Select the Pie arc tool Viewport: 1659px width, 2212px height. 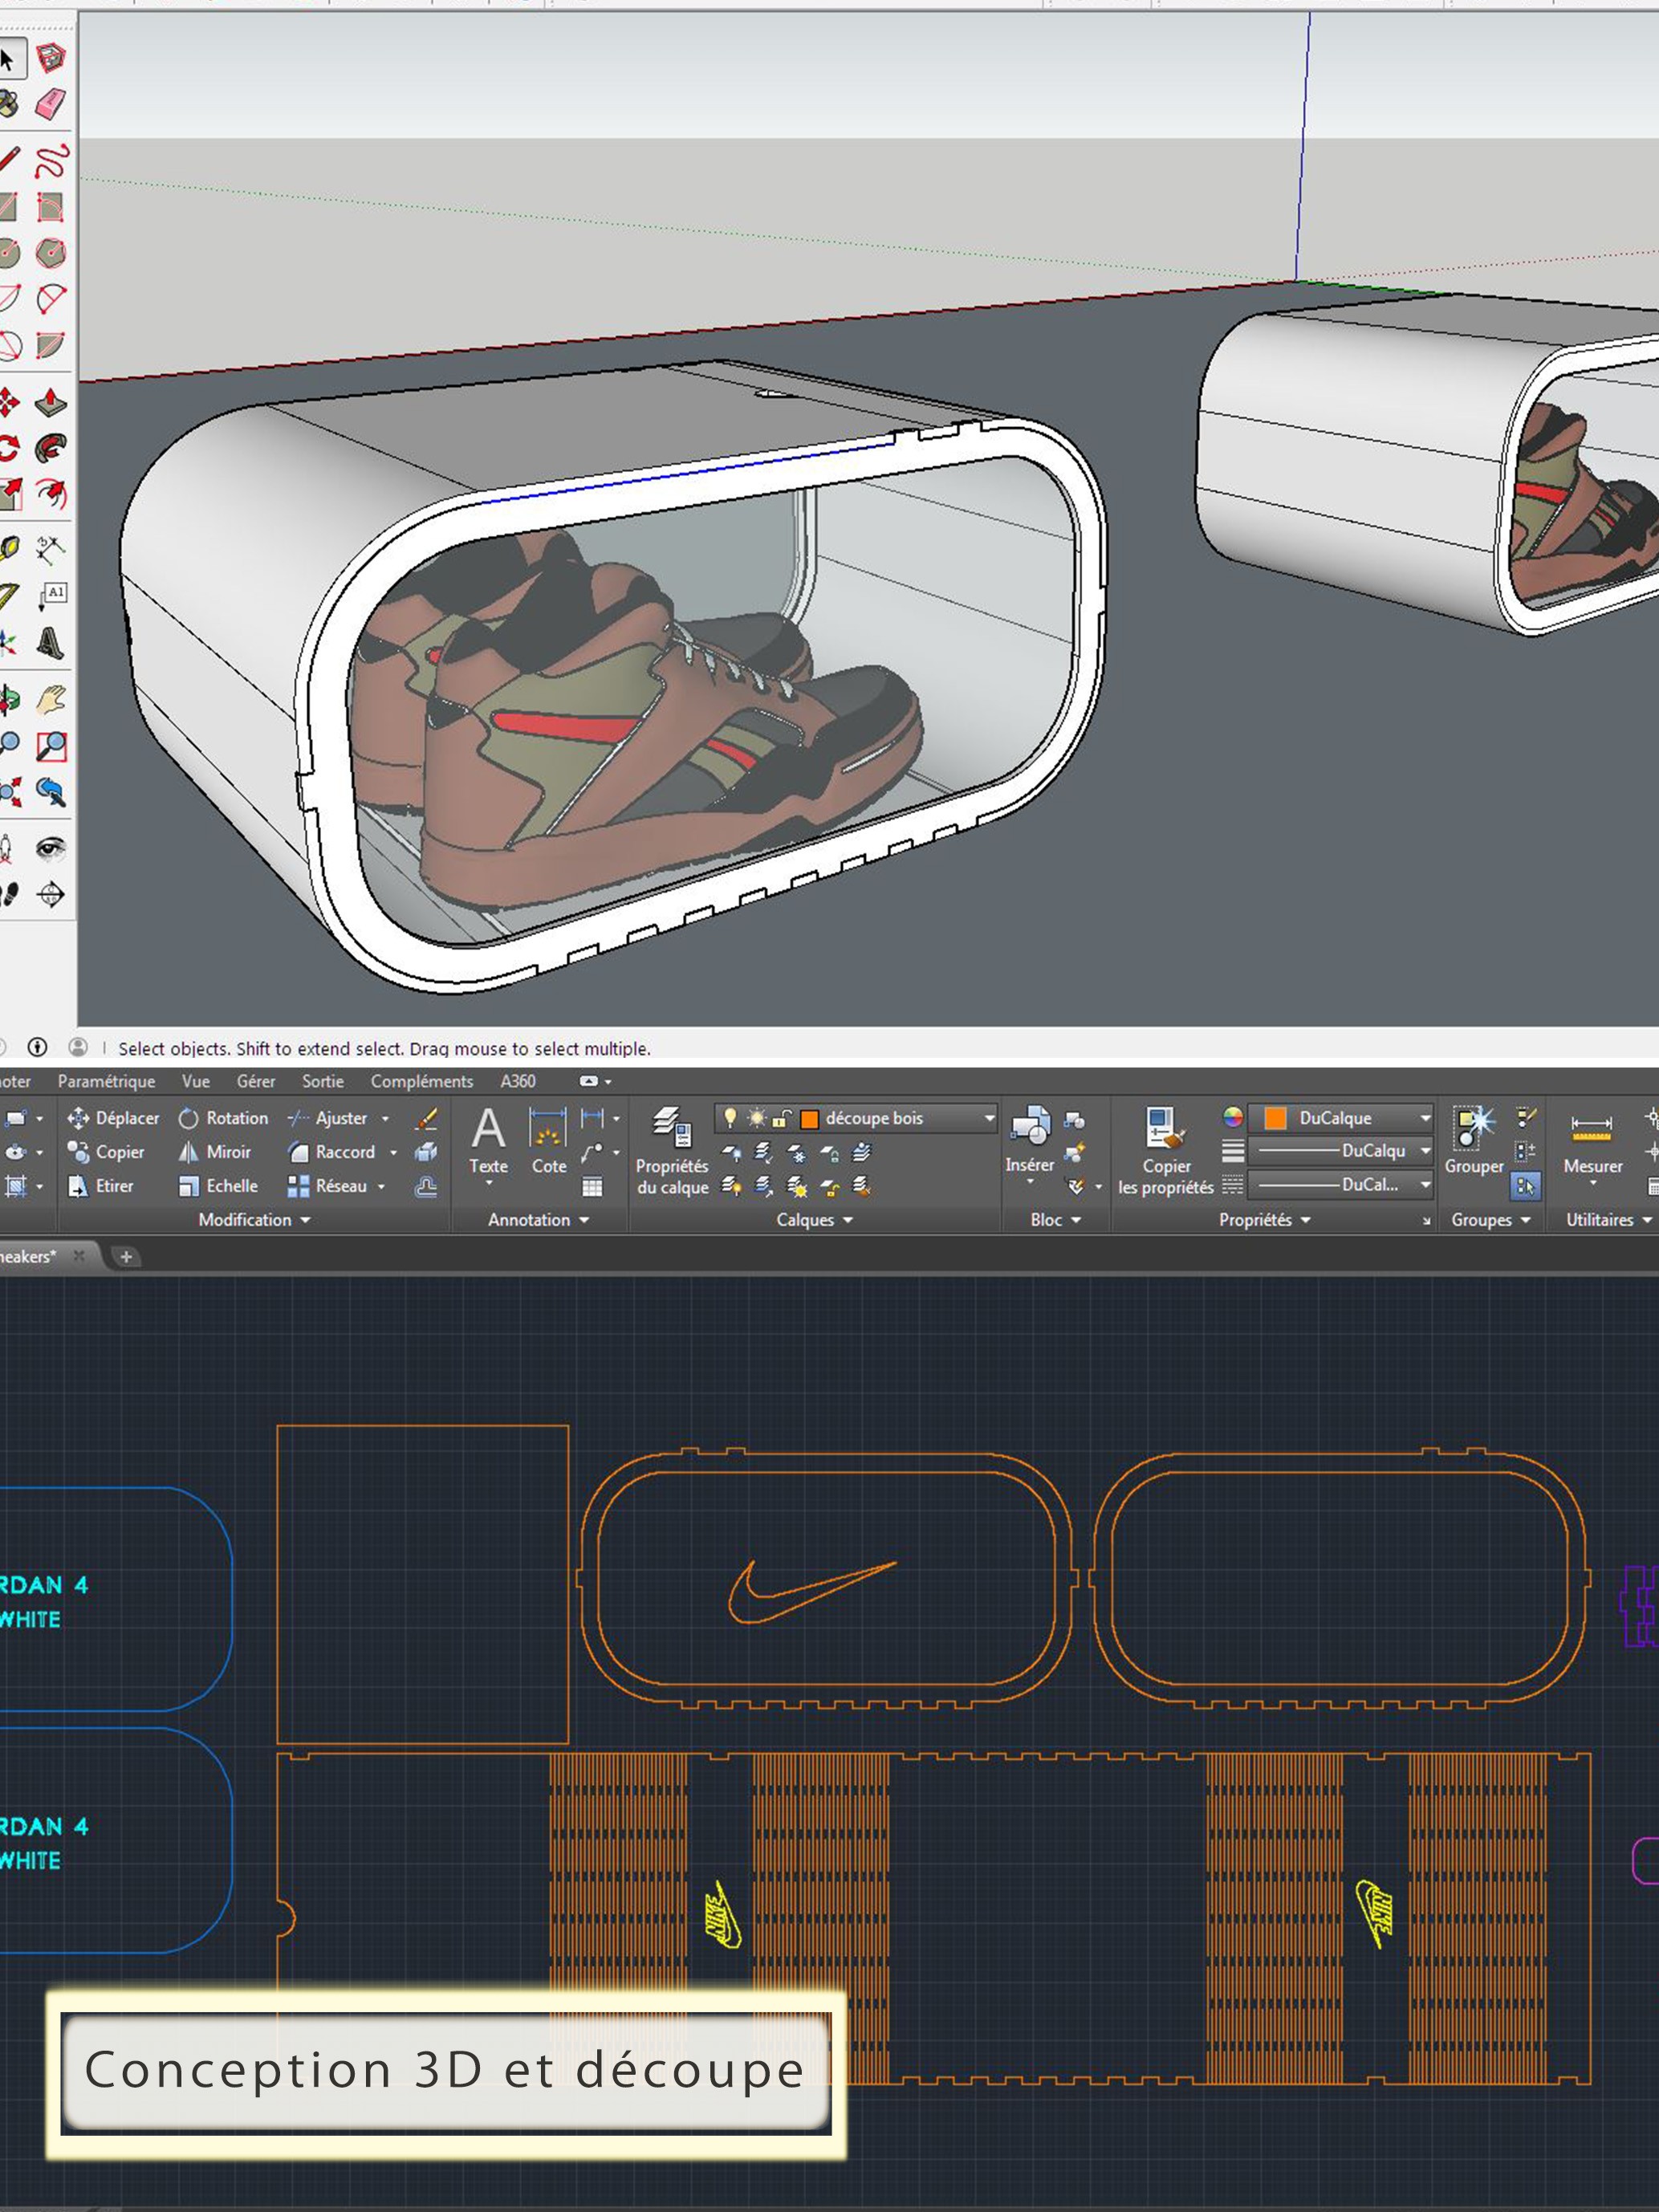(51, 346)
